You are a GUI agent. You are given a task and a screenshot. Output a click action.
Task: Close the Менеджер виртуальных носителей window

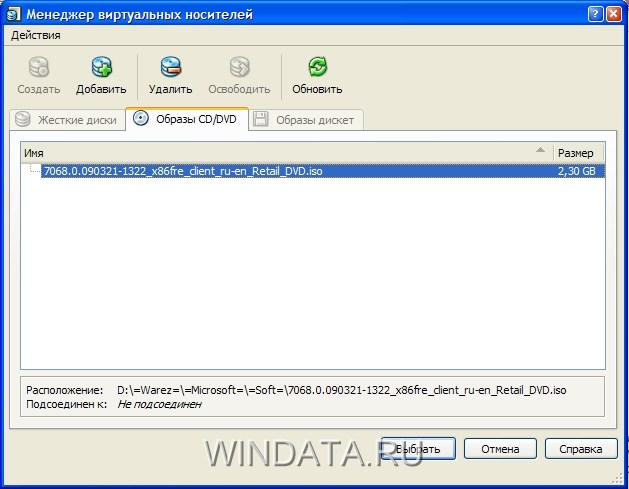tap(614, 14)
